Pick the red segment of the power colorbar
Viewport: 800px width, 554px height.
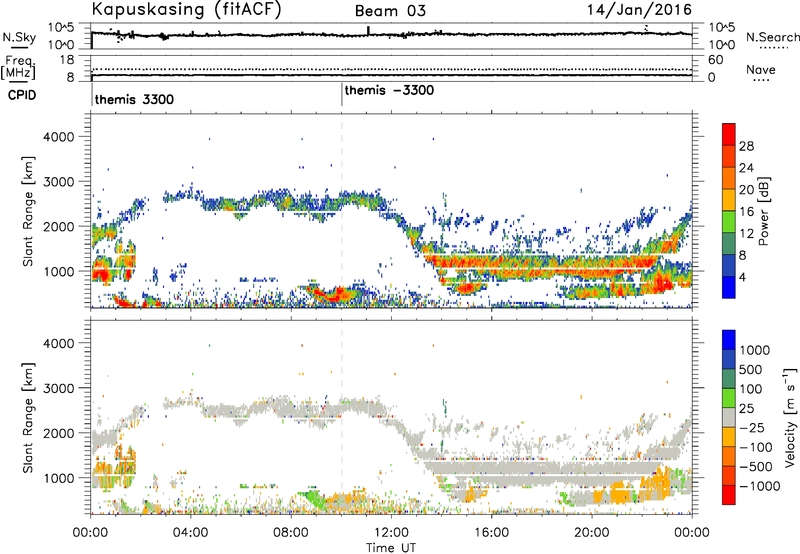coord(729,134)
